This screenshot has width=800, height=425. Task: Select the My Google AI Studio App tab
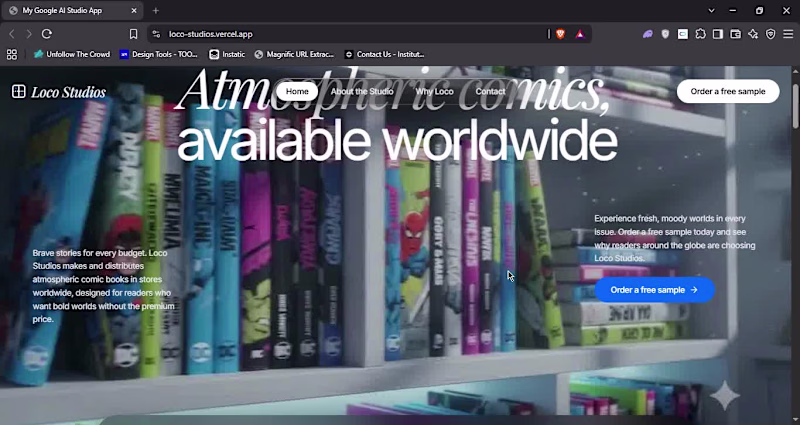(72, 10)
